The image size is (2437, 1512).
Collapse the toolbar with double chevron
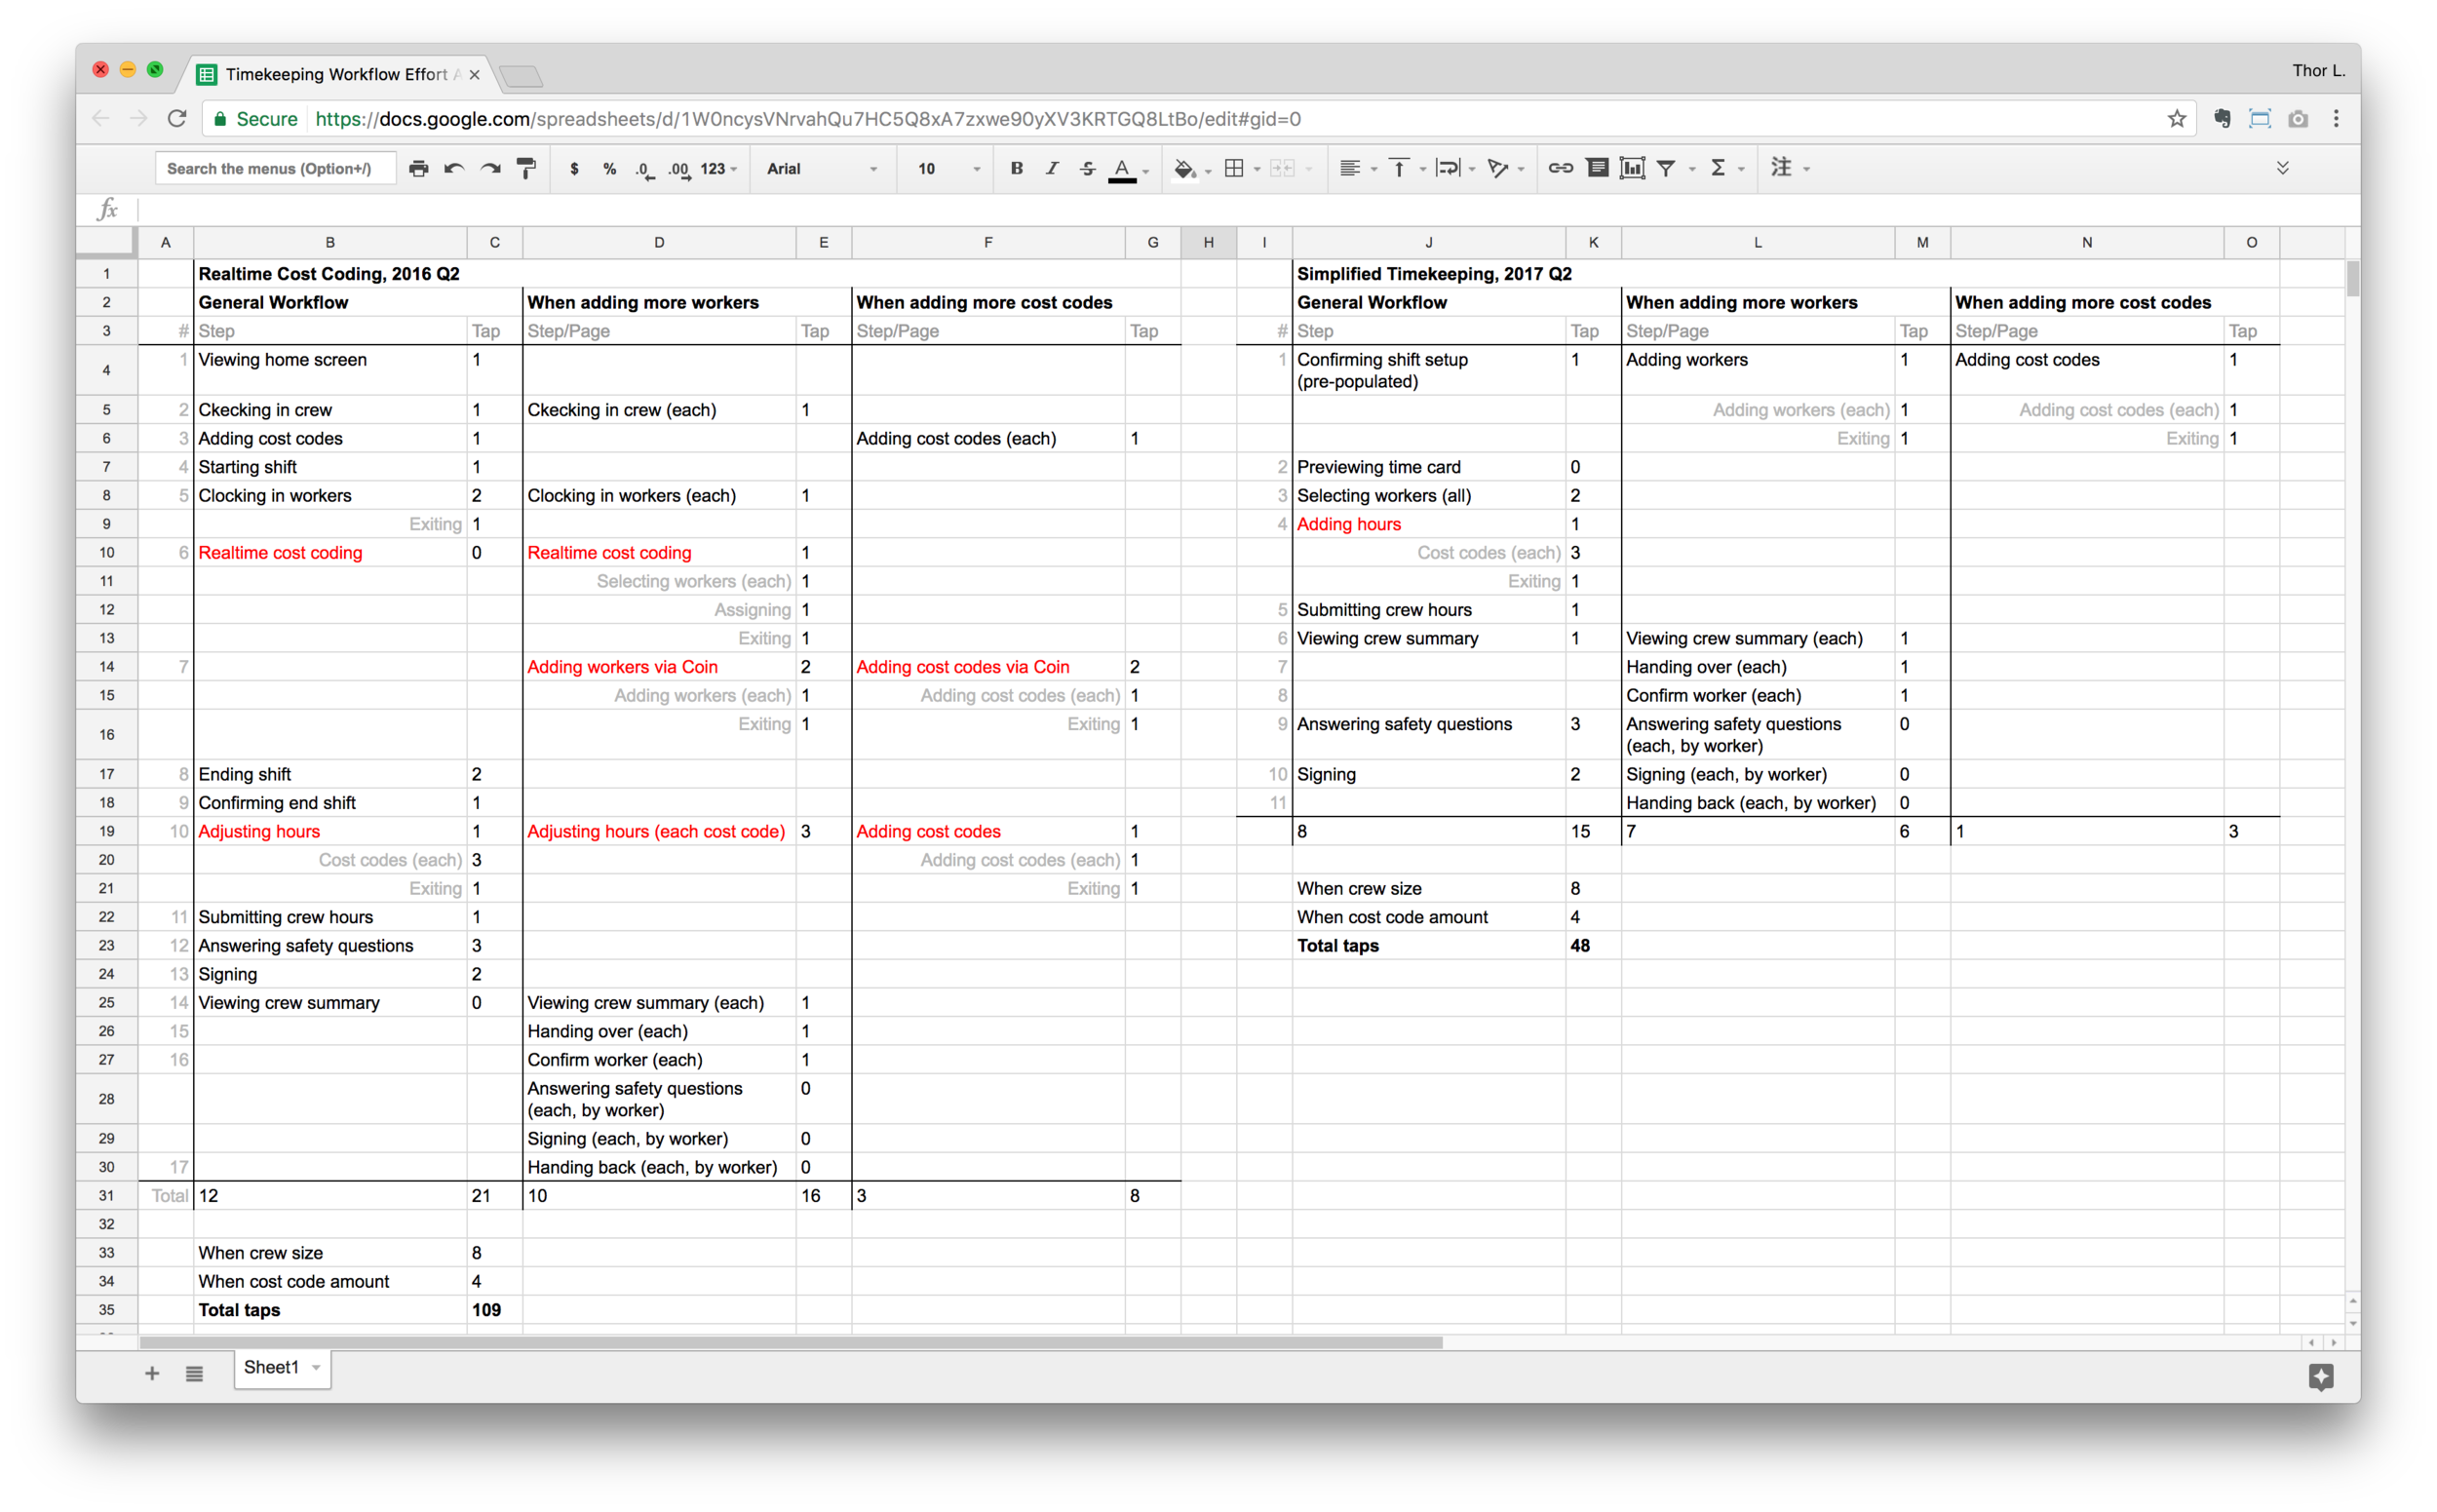click(2282, 168)
